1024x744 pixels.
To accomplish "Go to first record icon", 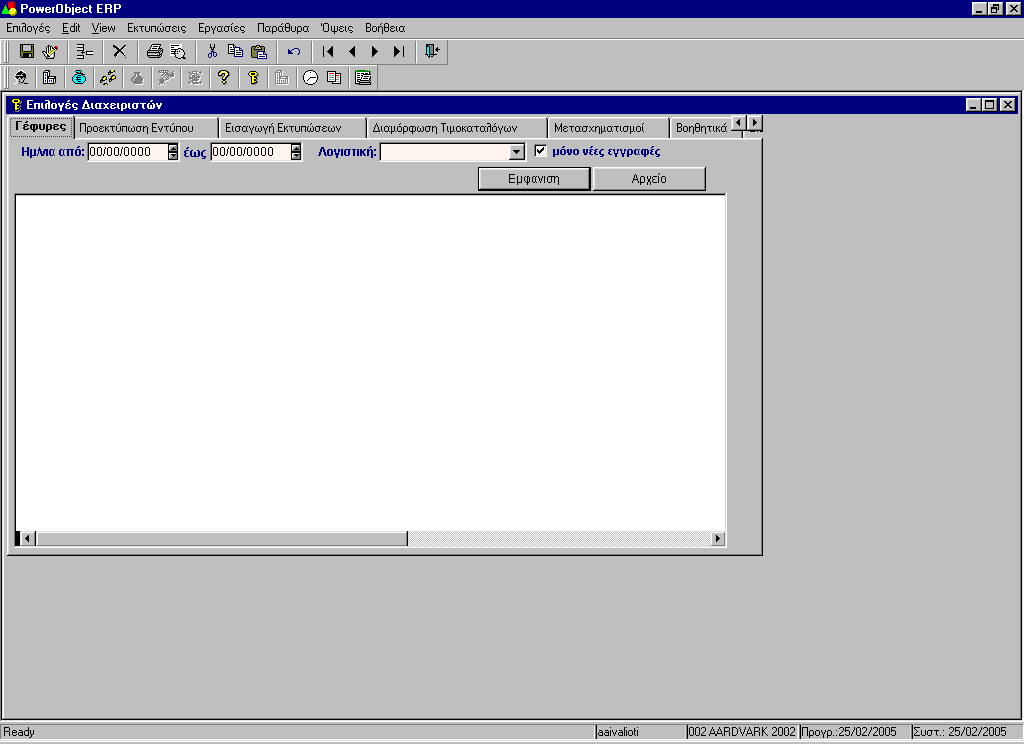I will coord(328,51).
